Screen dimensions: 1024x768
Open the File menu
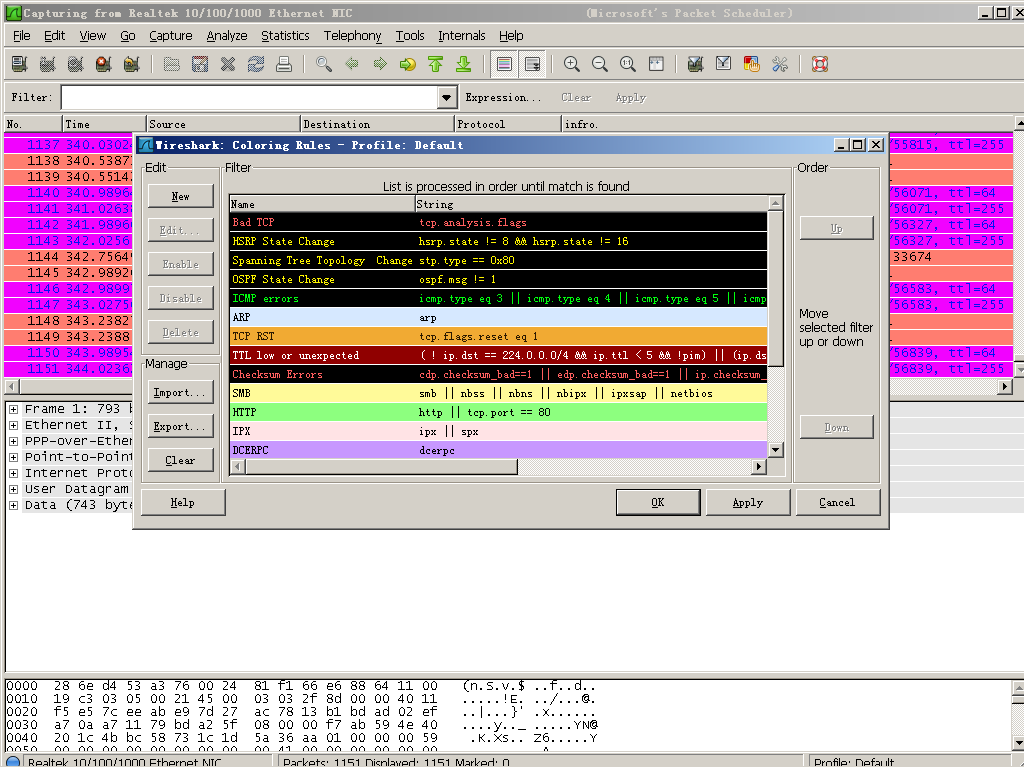22,36
